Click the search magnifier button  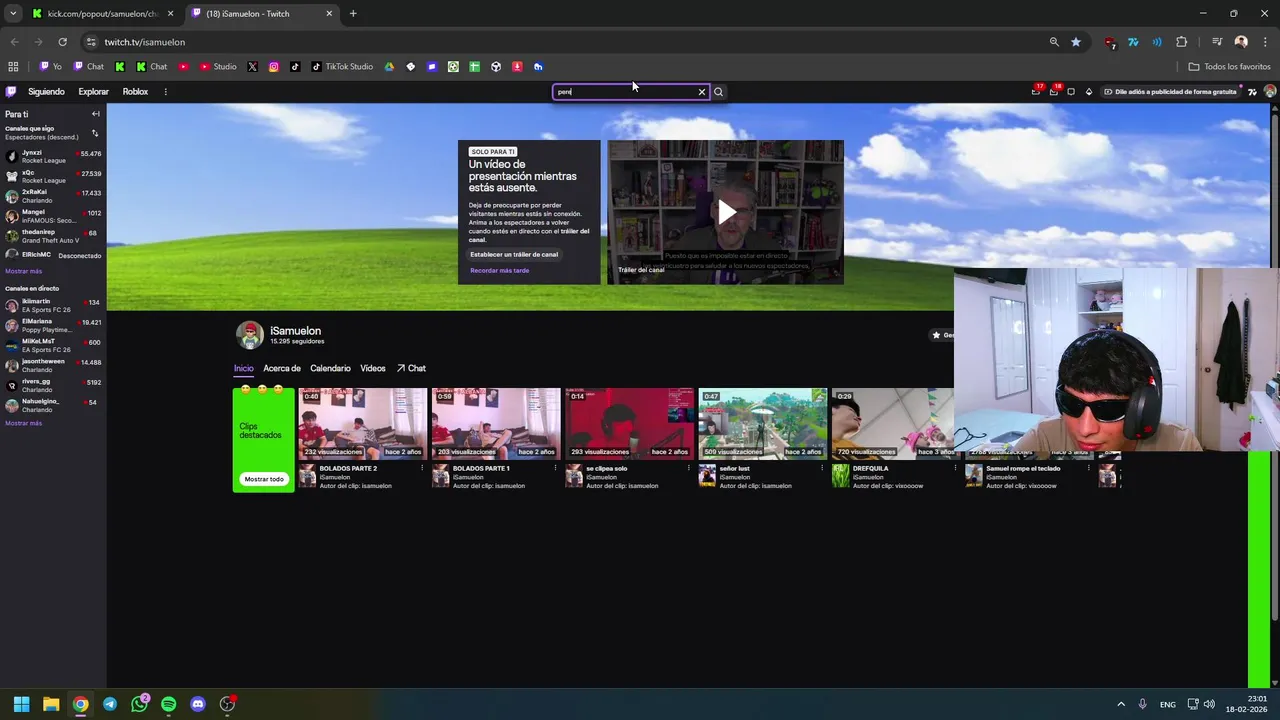pos(718,92)
